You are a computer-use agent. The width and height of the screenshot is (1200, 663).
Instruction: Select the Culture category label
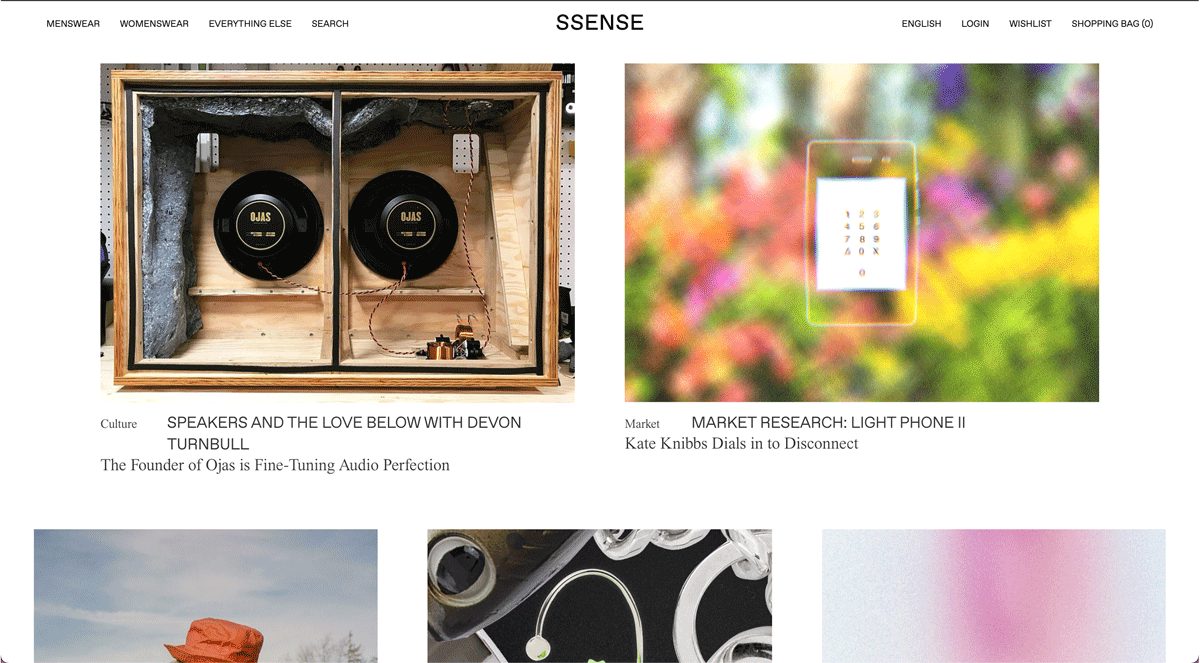pos(119,424)
